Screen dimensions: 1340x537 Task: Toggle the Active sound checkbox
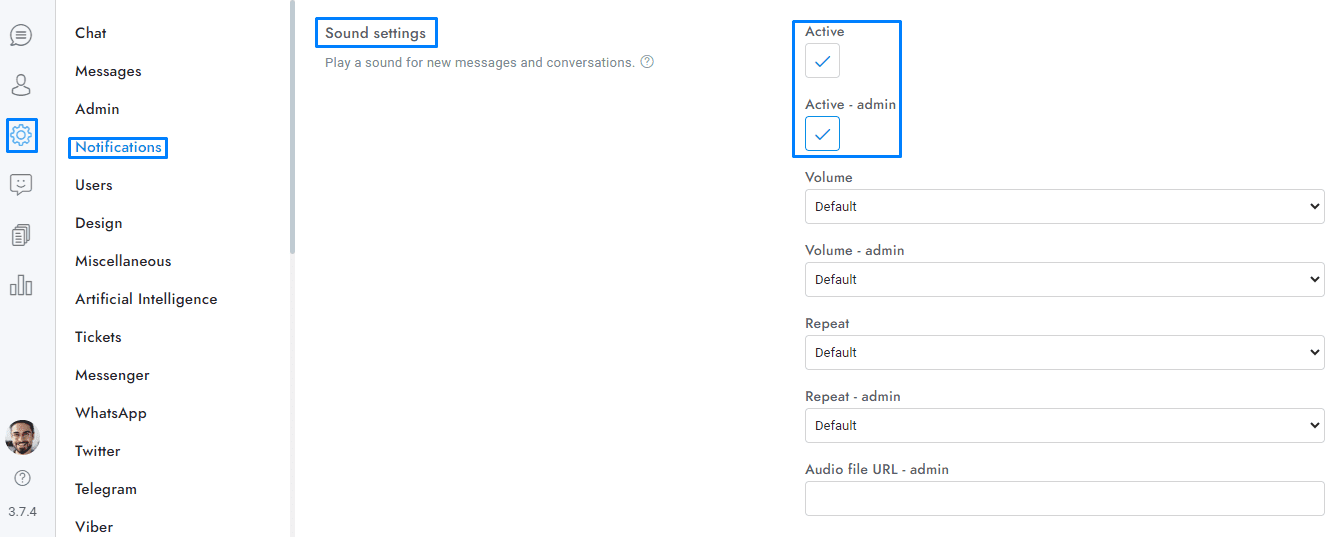(822, 61)
